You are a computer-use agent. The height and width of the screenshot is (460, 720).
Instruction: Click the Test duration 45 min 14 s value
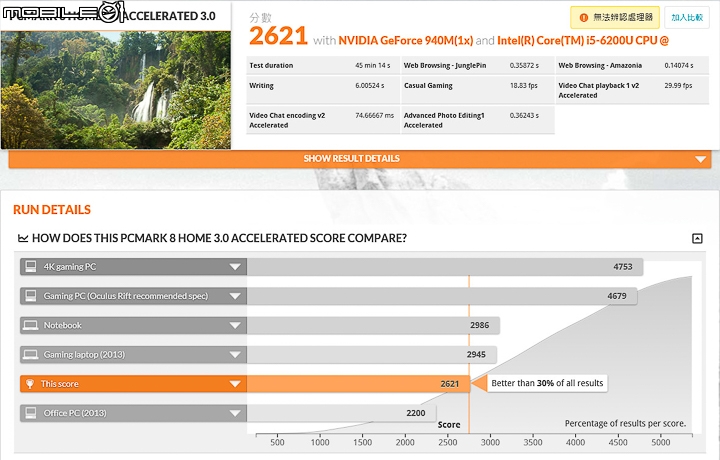click(x=372, y=65)
